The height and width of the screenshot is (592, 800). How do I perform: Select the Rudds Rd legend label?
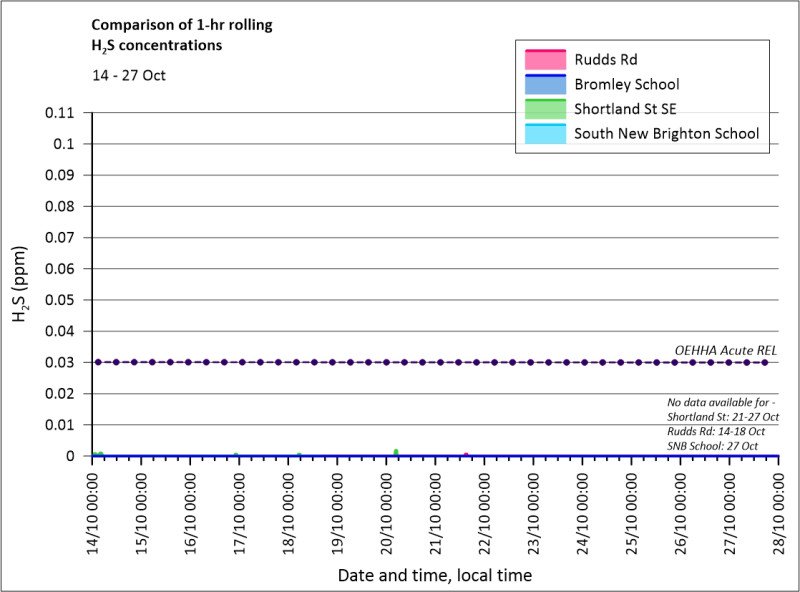point(605,60)
